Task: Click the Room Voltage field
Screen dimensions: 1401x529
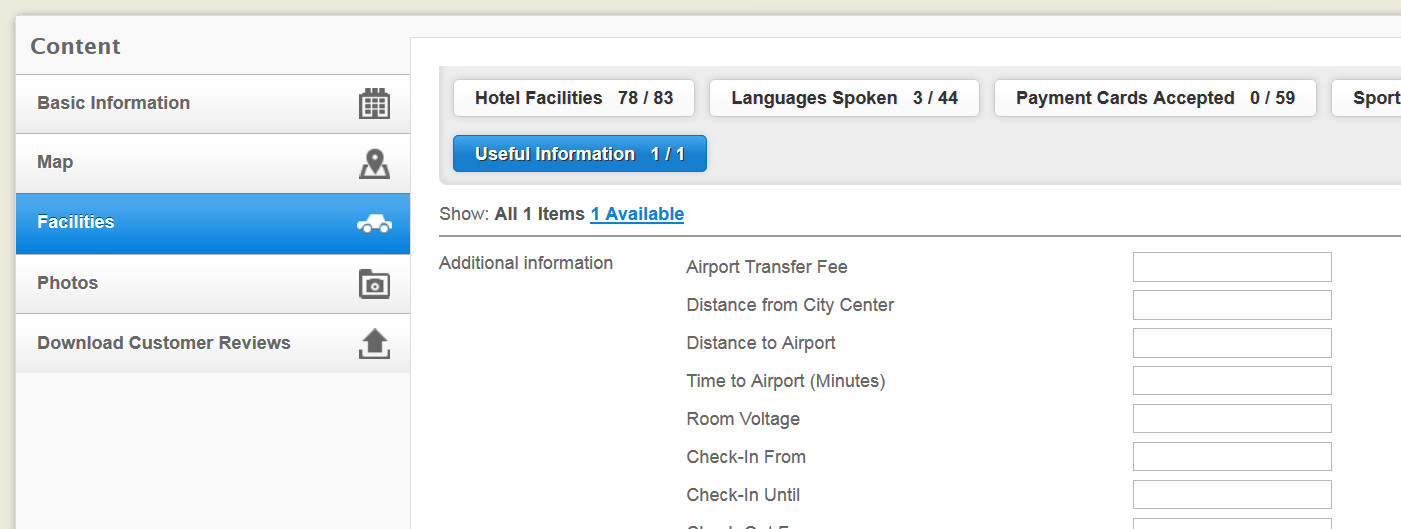Action: point(1232,419)
